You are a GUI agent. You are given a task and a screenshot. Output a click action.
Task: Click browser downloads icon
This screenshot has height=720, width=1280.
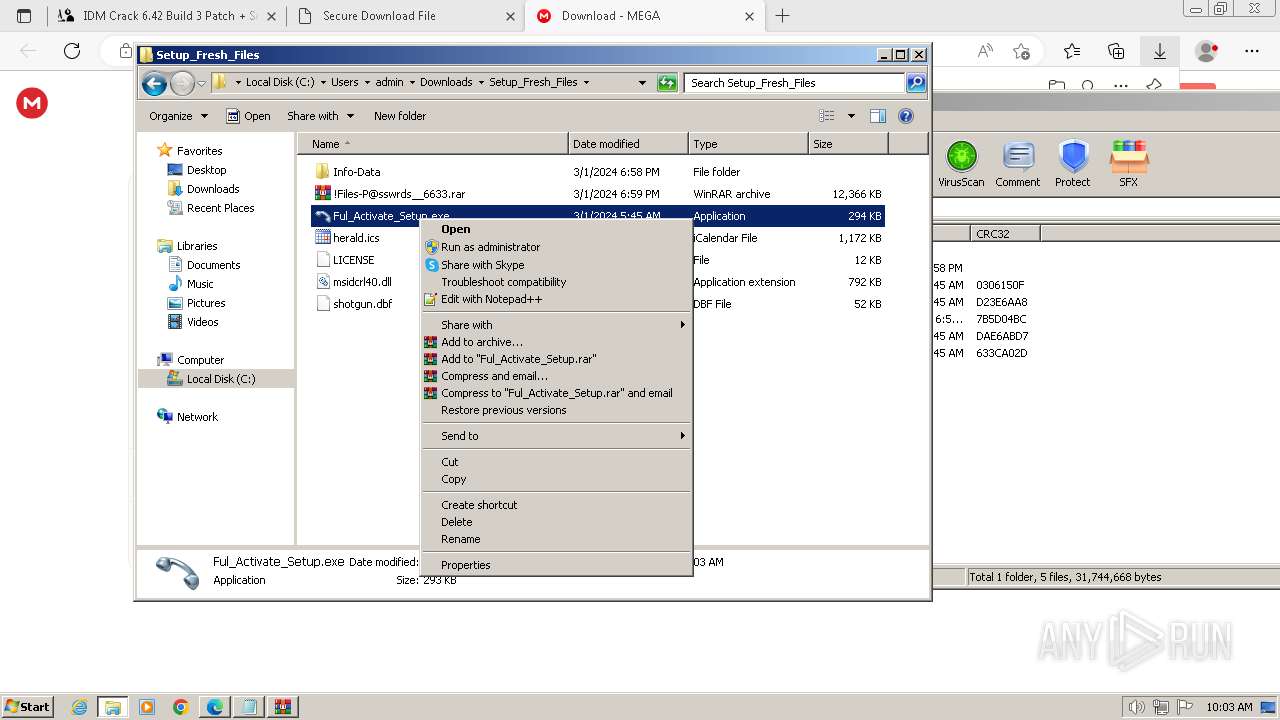point(1160,51)
